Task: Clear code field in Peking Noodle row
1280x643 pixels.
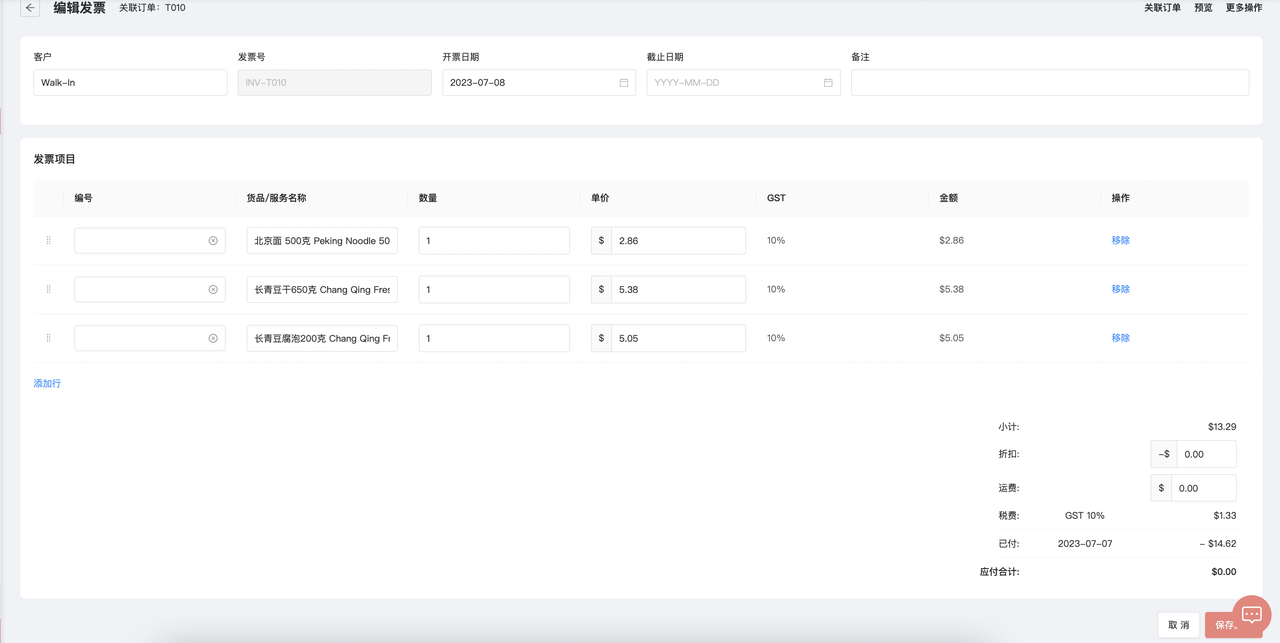Action: tap(213, 241)
